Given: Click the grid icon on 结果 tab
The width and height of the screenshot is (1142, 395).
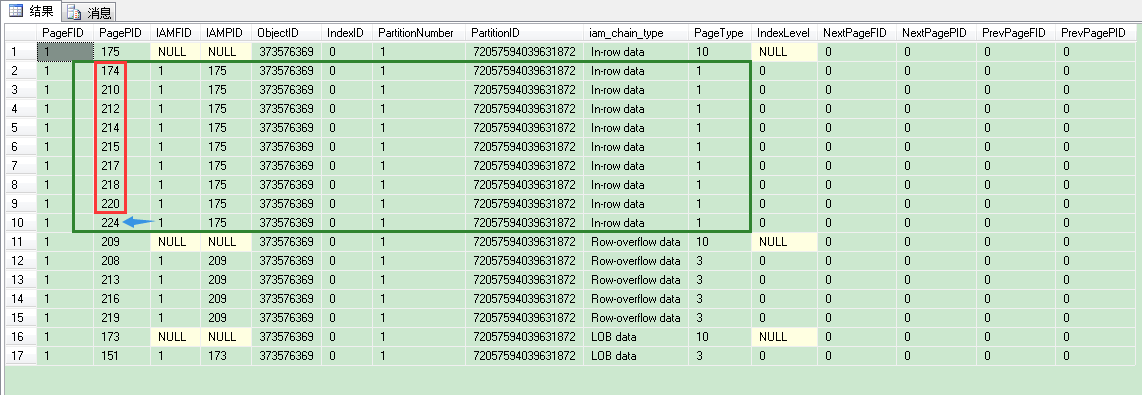Looking at the screenshot, I should click(x=16, y=11).
